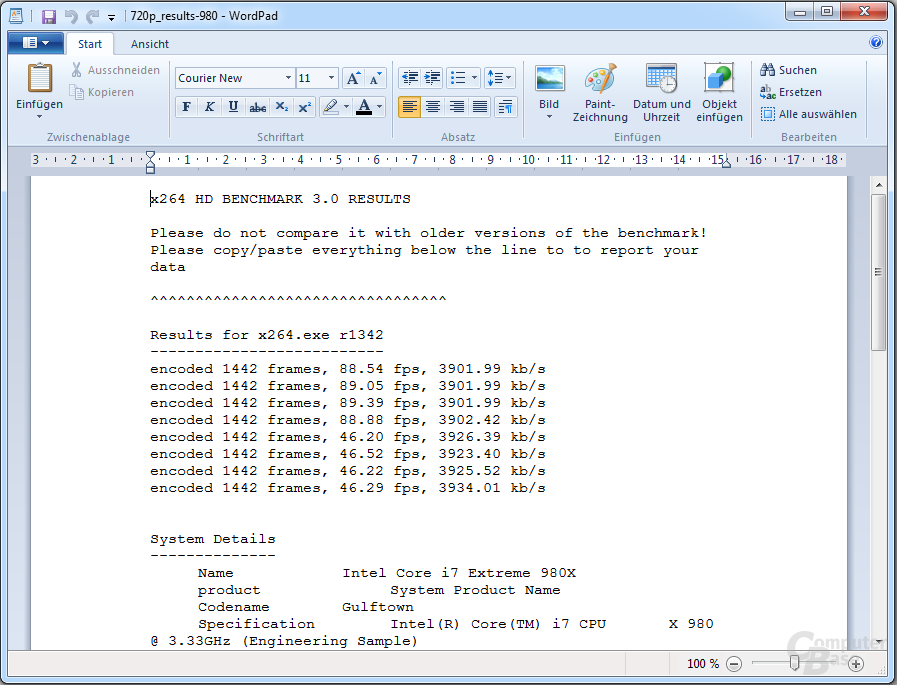
Task: Insert a Paint-Zeichnung drawing
Action: click(x=600, y=93)
